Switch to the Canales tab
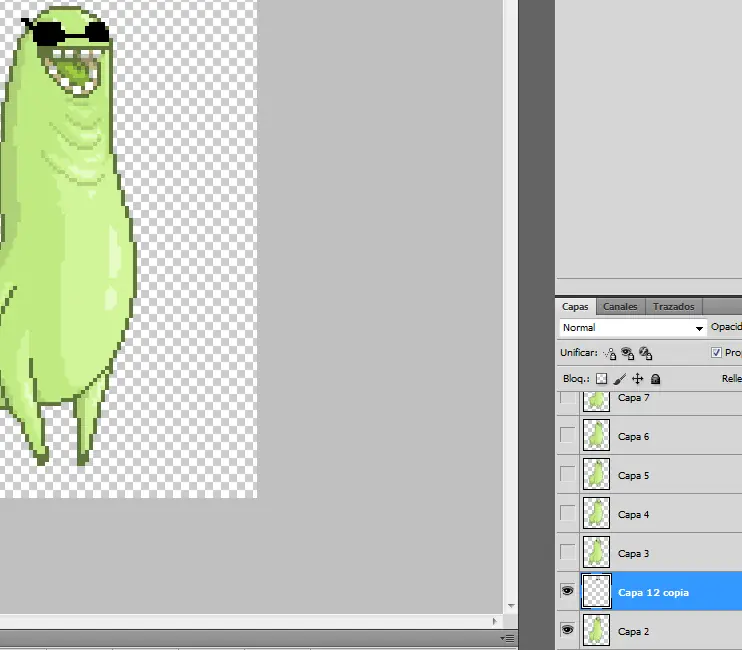This screenshot has height=650, width=742. coord(620,307)
